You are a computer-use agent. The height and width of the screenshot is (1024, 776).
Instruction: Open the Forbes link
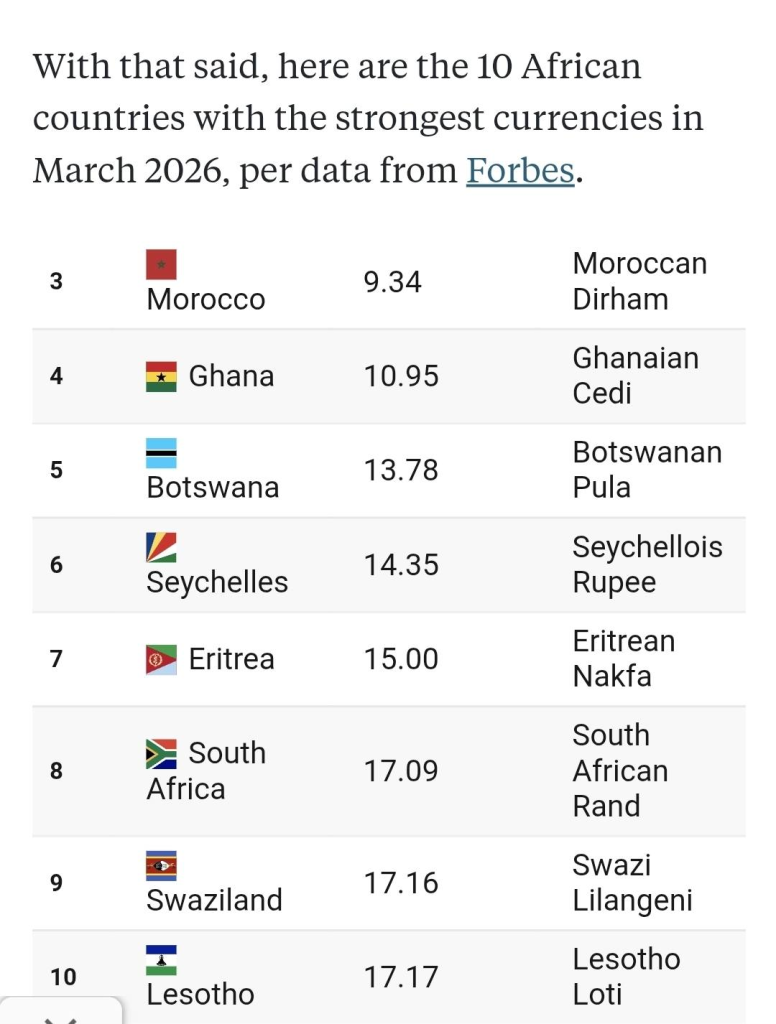(x=520, y=171)
